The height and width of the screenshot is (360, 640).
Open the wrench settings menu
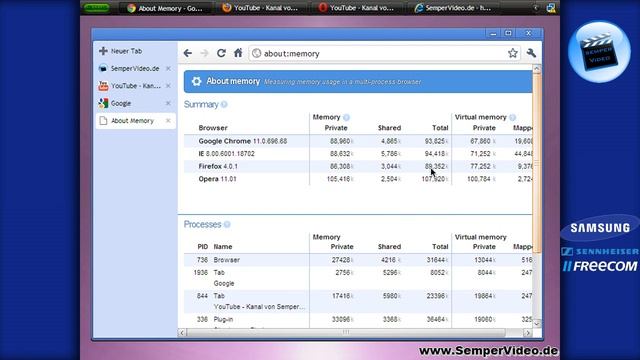click(x=531, y=53)
